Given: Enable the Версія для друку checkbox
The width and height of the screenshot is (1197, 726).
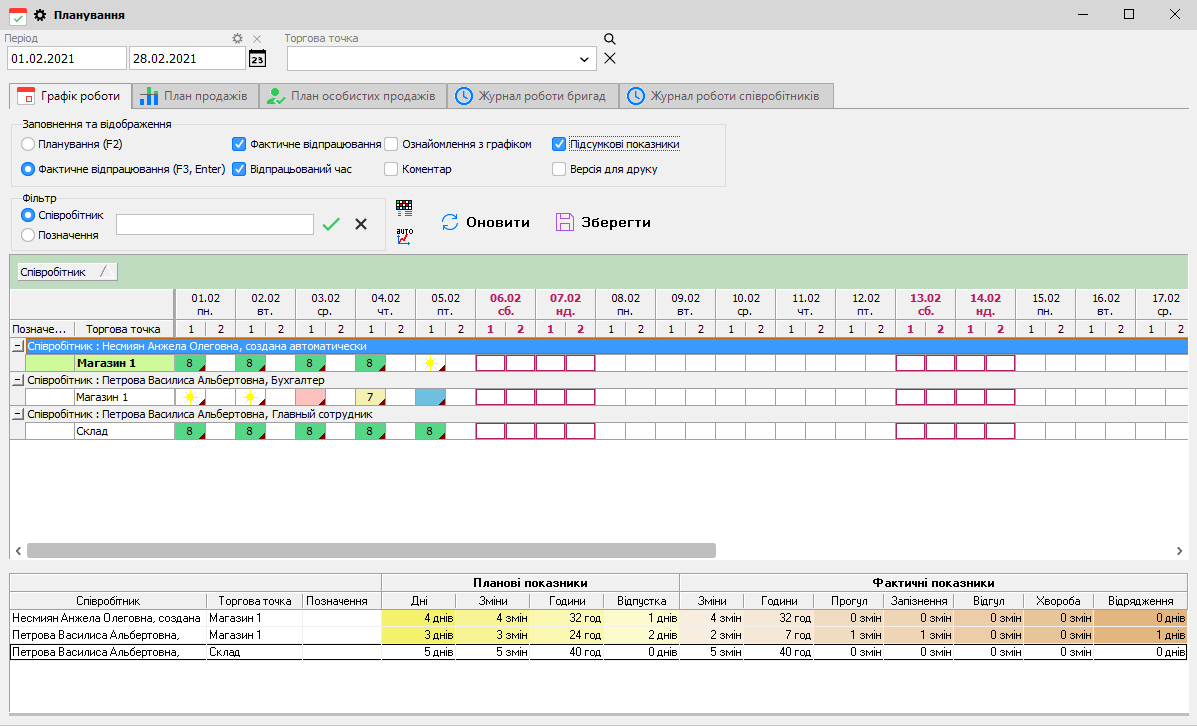Looking at the screenshot, I should click(x=560, y=169).
